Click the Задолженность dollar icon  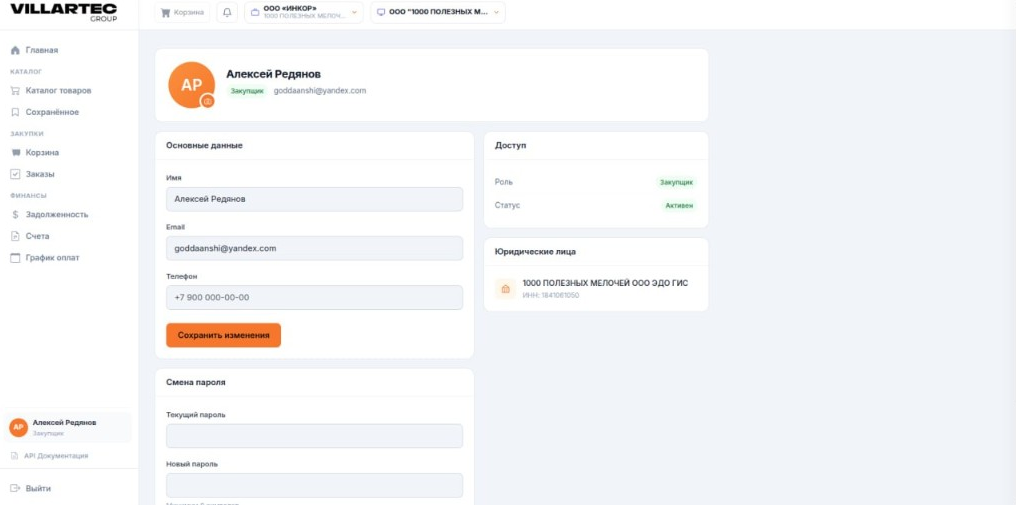[x=16, y=215]
